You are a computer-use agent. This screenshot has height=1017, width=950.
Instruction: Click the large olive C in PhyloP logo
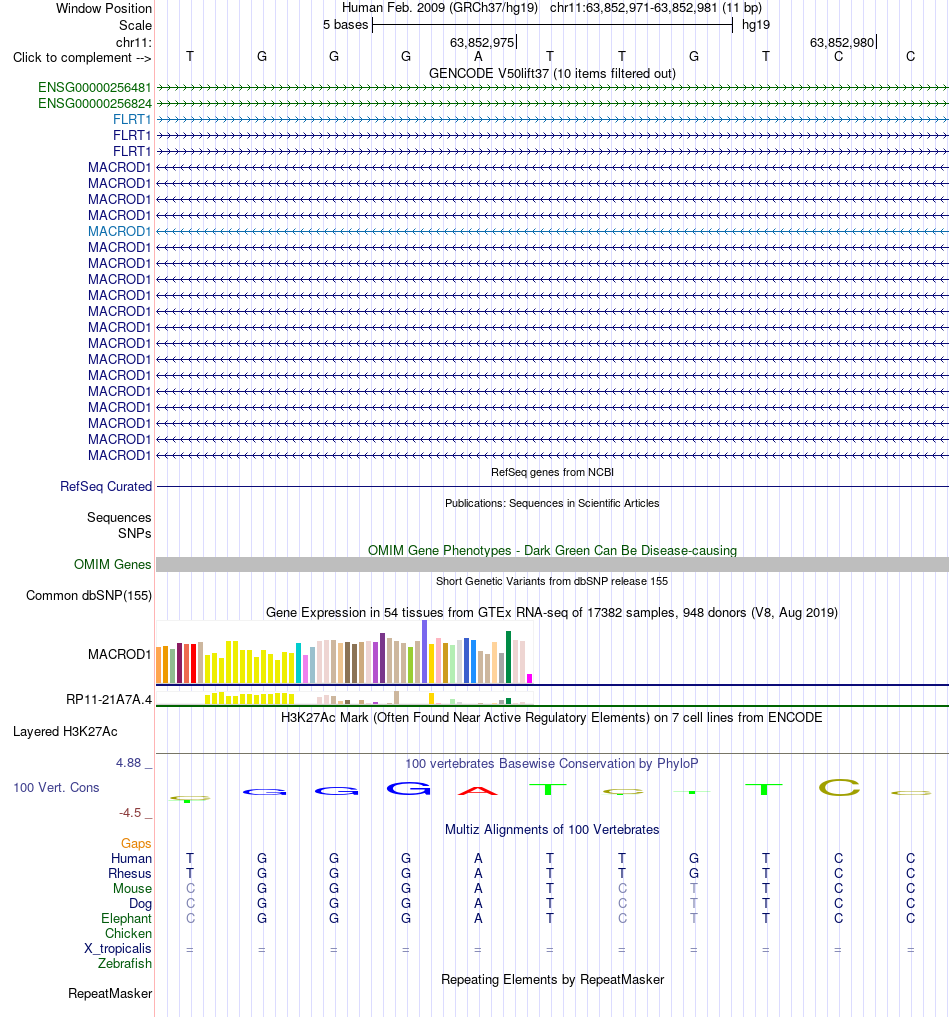[x=839, y=787]
